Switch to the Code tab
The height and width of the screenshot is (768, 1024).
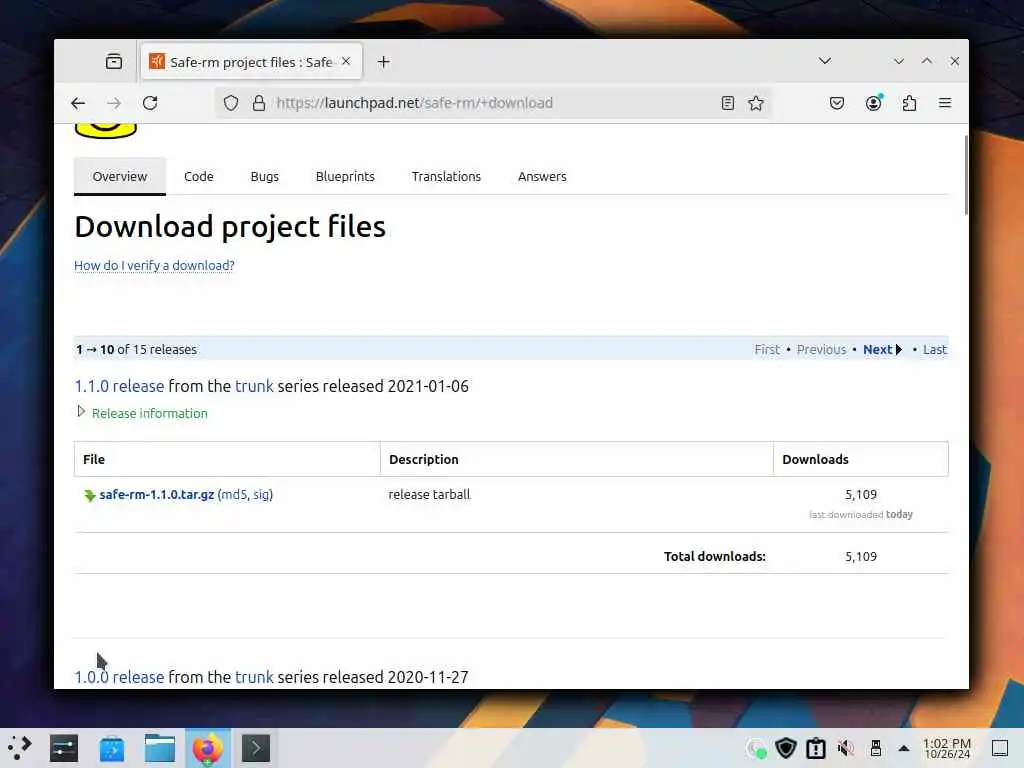pyautogui.click(x=199, y=176)
